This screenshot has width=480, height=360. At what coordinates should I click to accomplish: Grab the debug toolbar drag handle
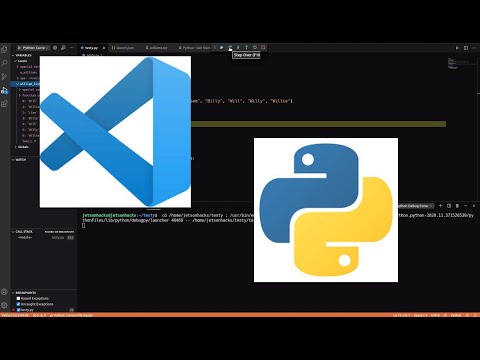click(x=215, y=48)
